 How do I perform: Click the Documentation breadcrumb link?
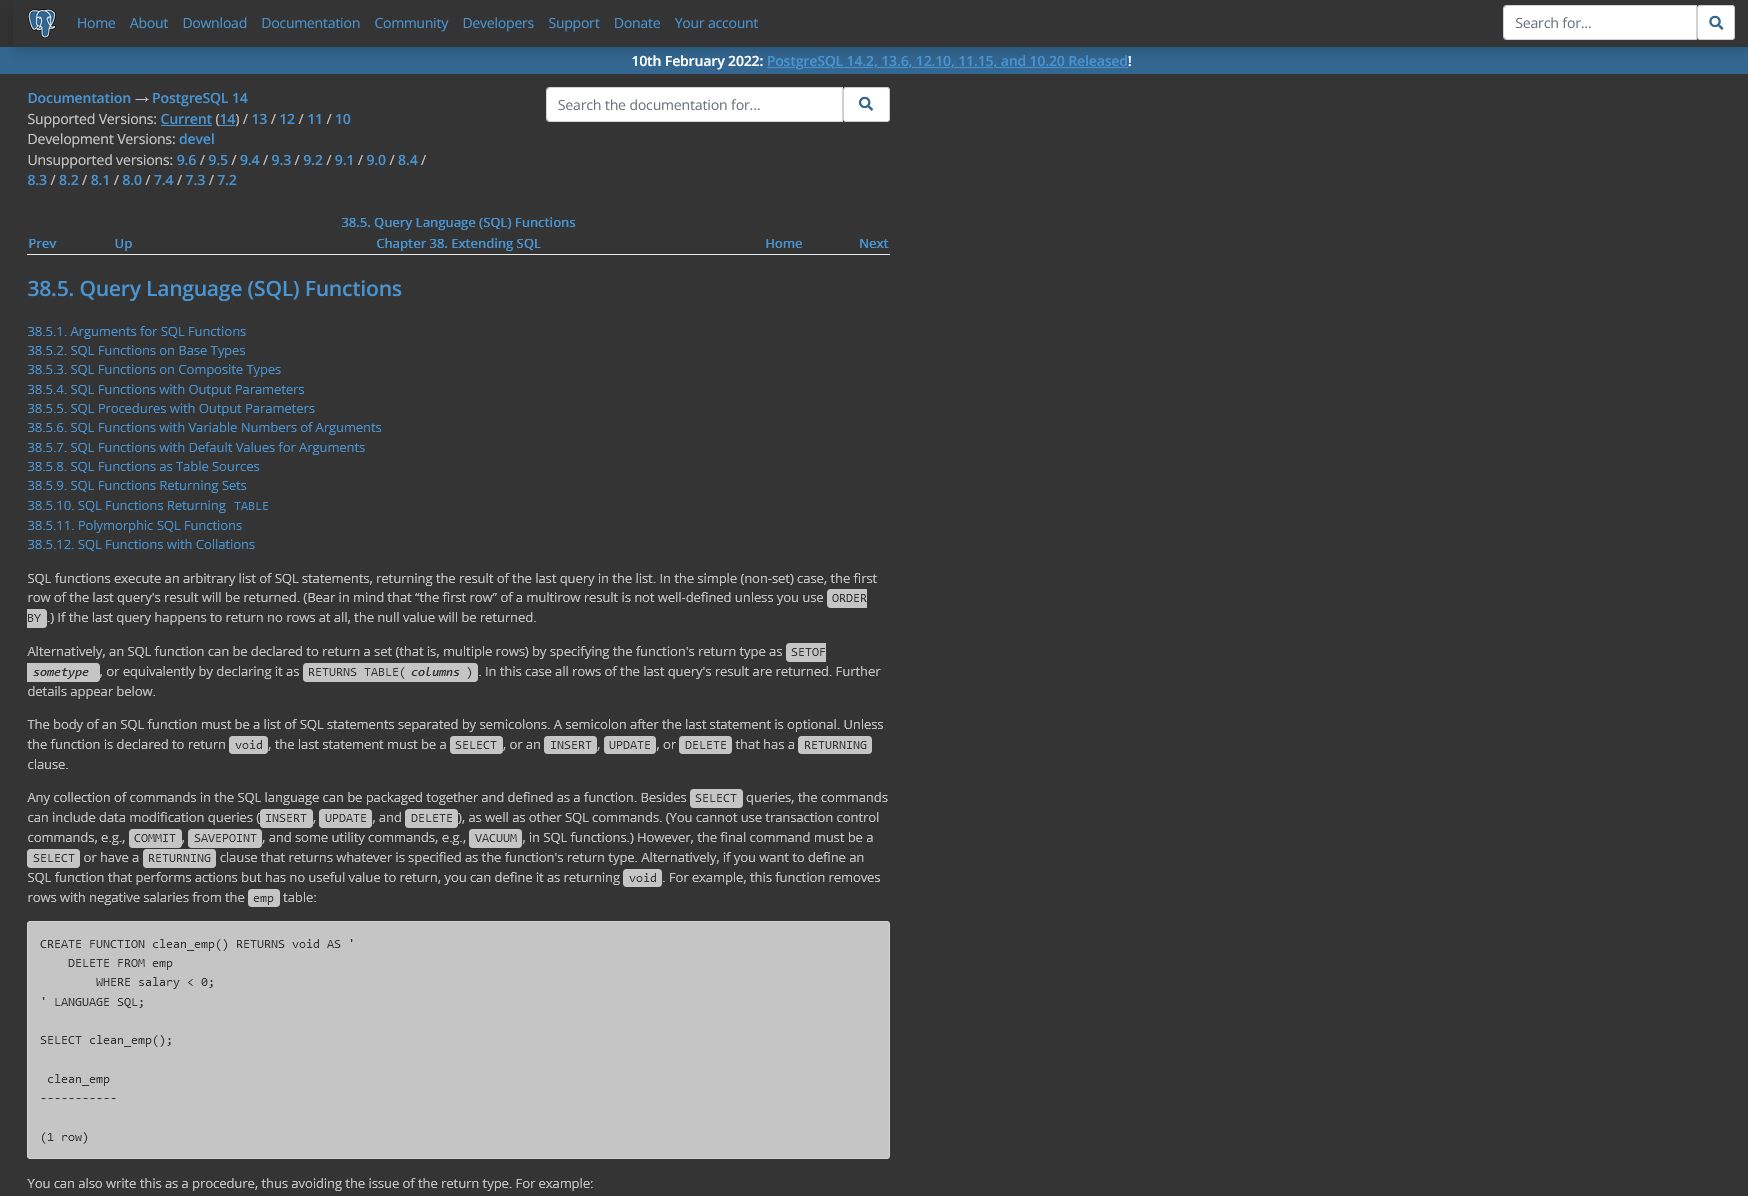coord(79,98)
